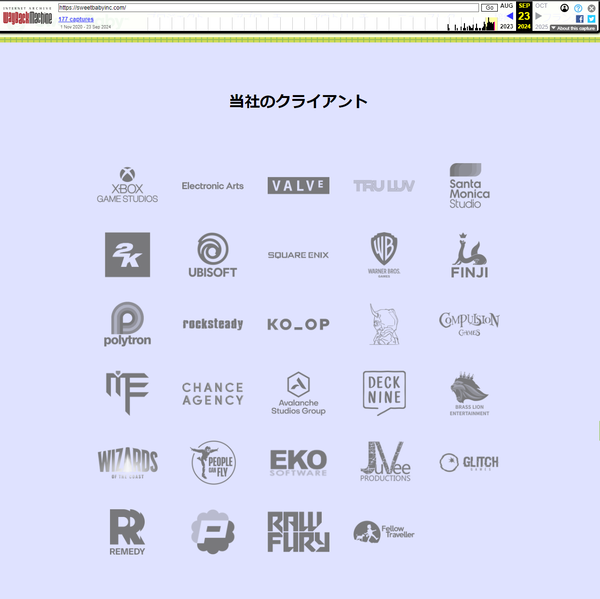The height and width of the screenshot is (599, 600).
Task: Click the Electronic Arts logo
Action: tap(213, 186)
